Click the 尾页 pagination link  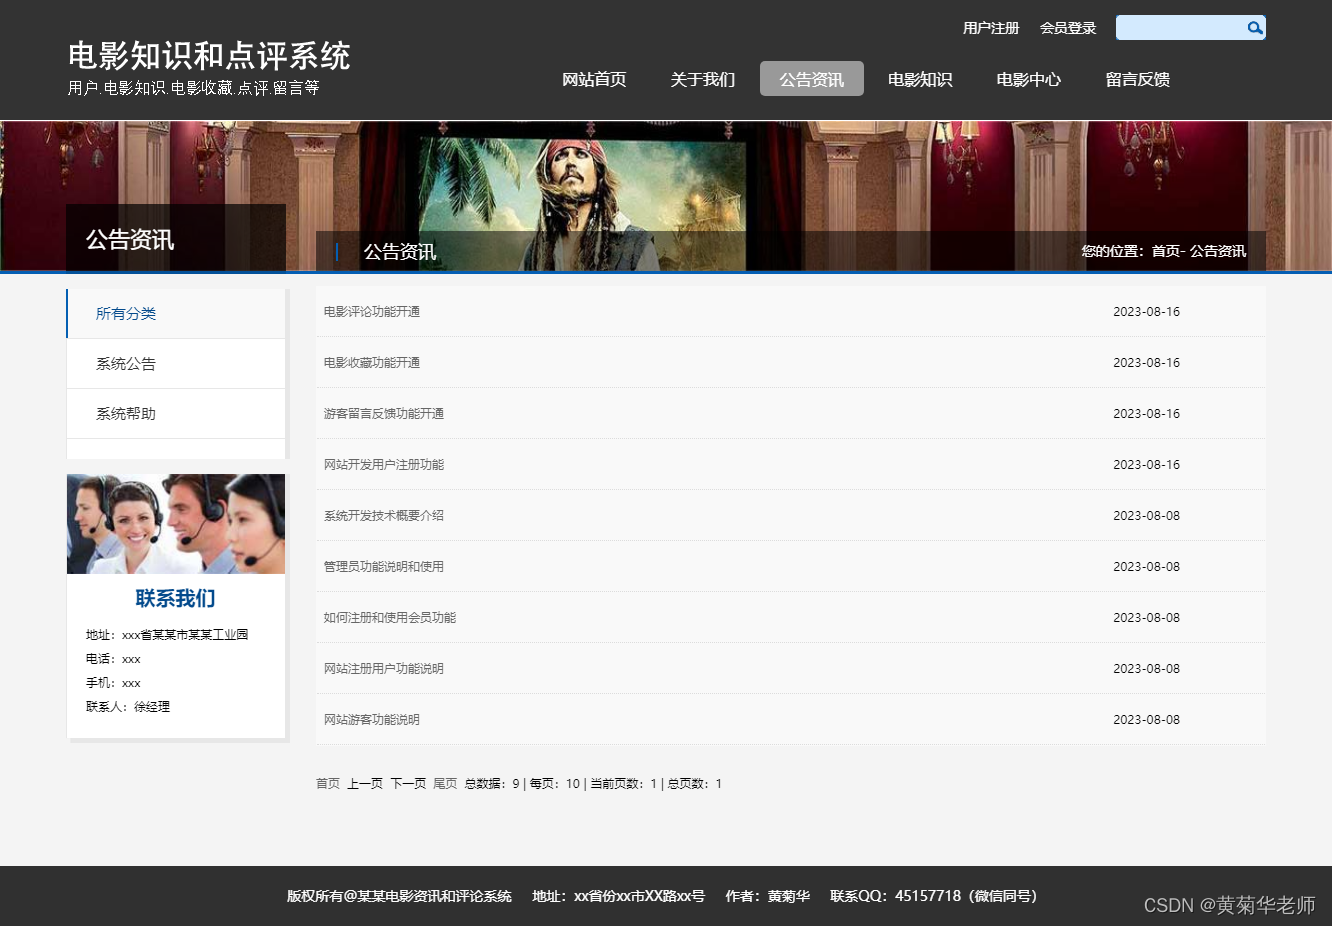tap(445, 784)
